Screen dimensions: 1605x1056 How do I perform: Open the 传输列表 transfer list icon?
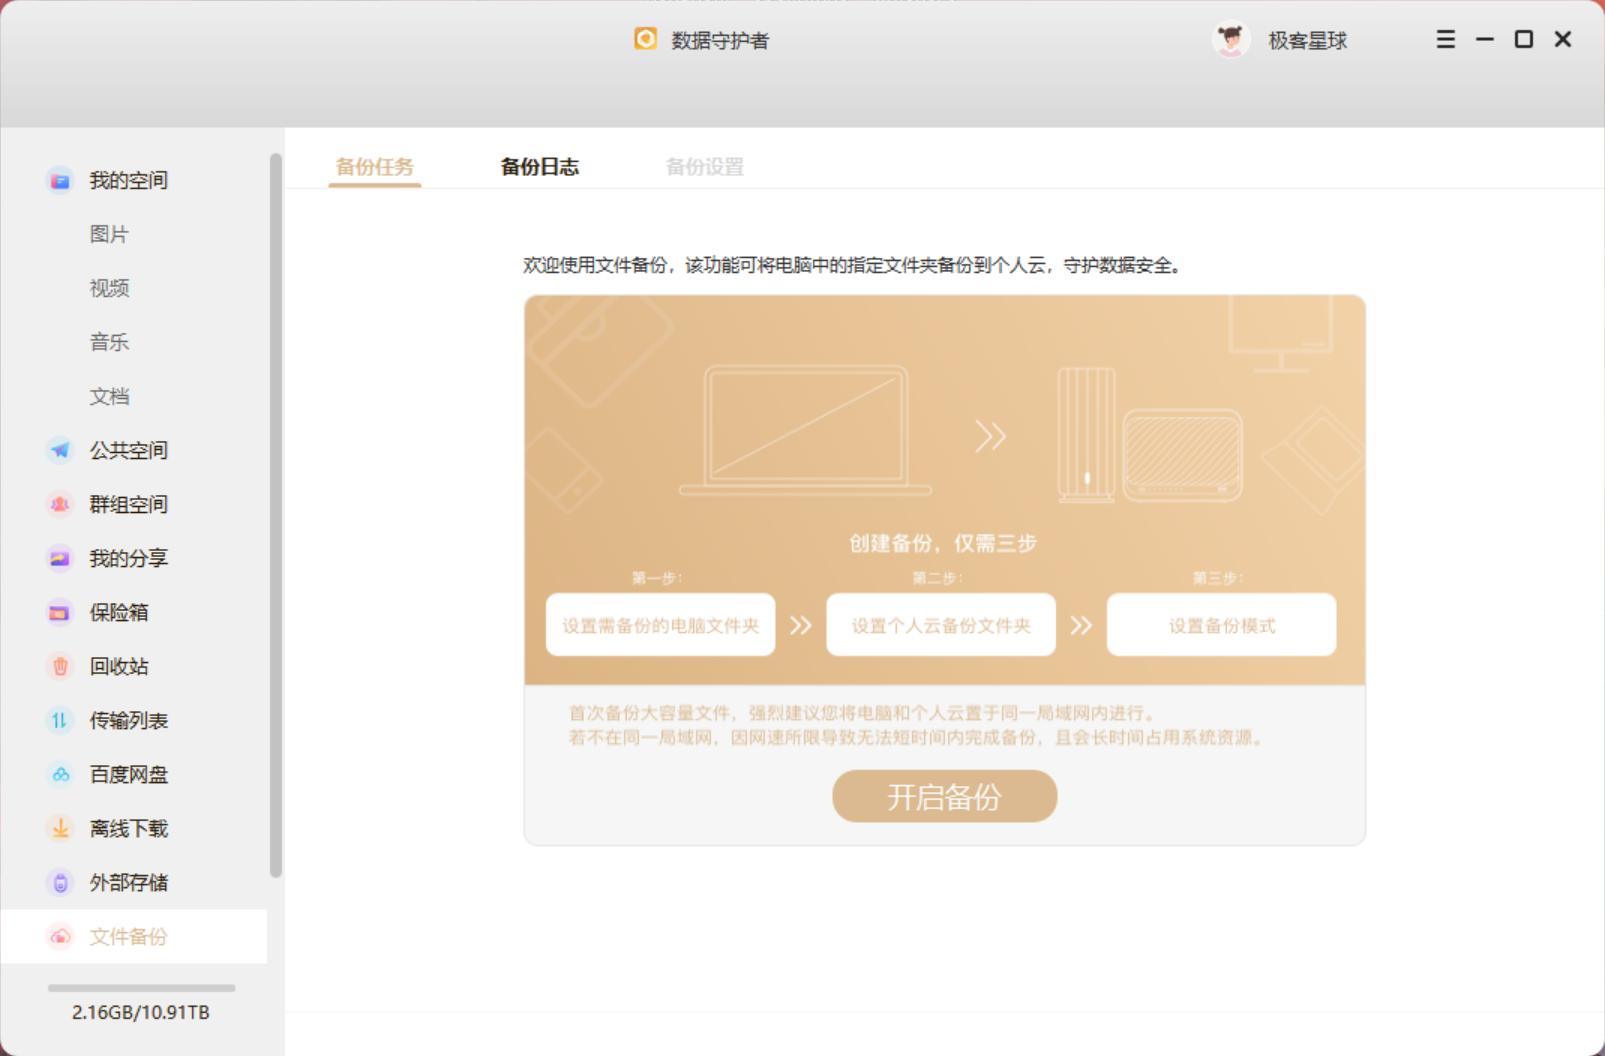(60, 720)
